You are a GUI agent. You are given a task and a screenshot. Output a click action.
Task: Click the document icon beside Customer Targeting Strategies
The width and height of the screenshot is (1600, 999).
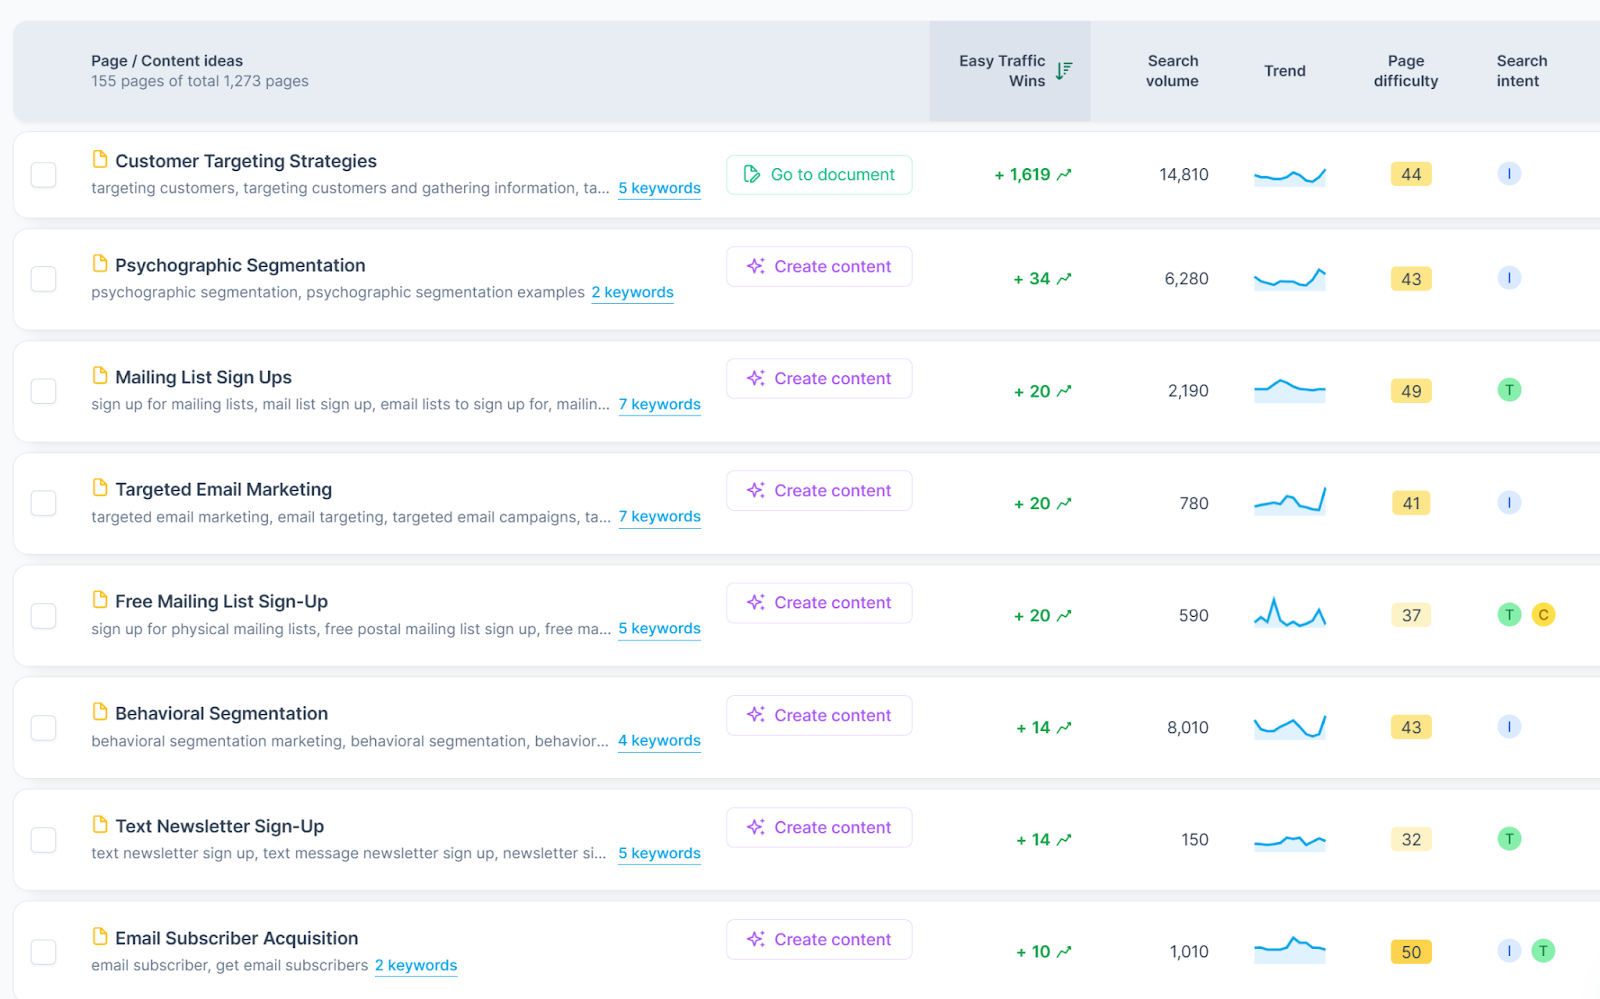(x=100, y=160)
